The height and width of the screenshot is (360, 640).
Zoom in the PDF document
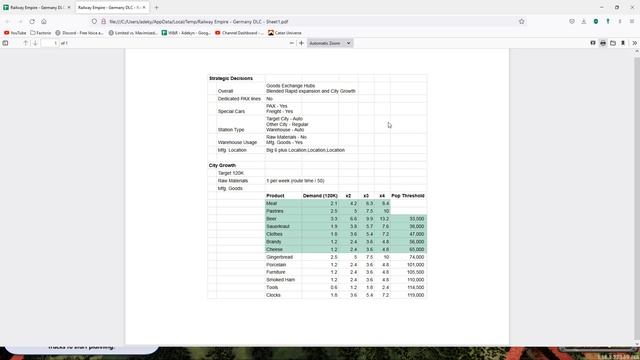pyautogui.click(x=301, y=43)
